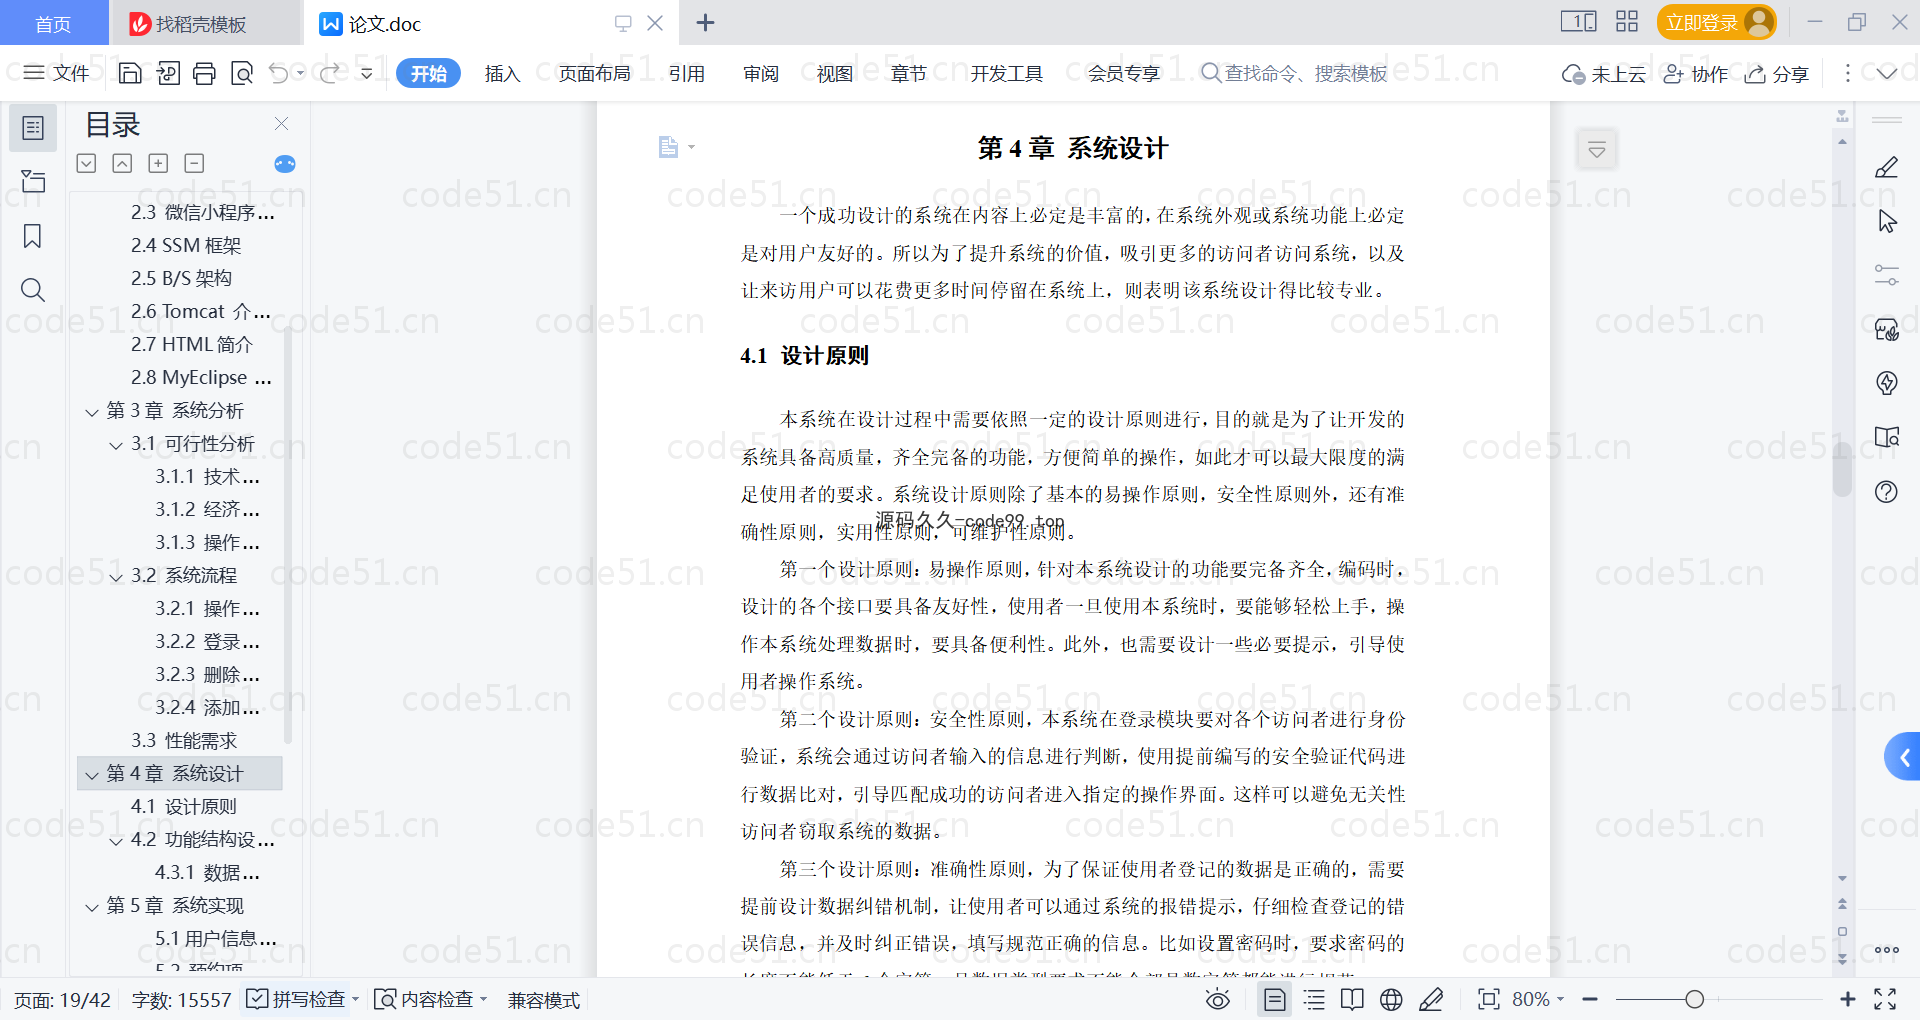The height and width of the screenshot is (1020, 1920).
Task: Collapse 第5章 系统实现 node
Action: click(x=92, y=907)
